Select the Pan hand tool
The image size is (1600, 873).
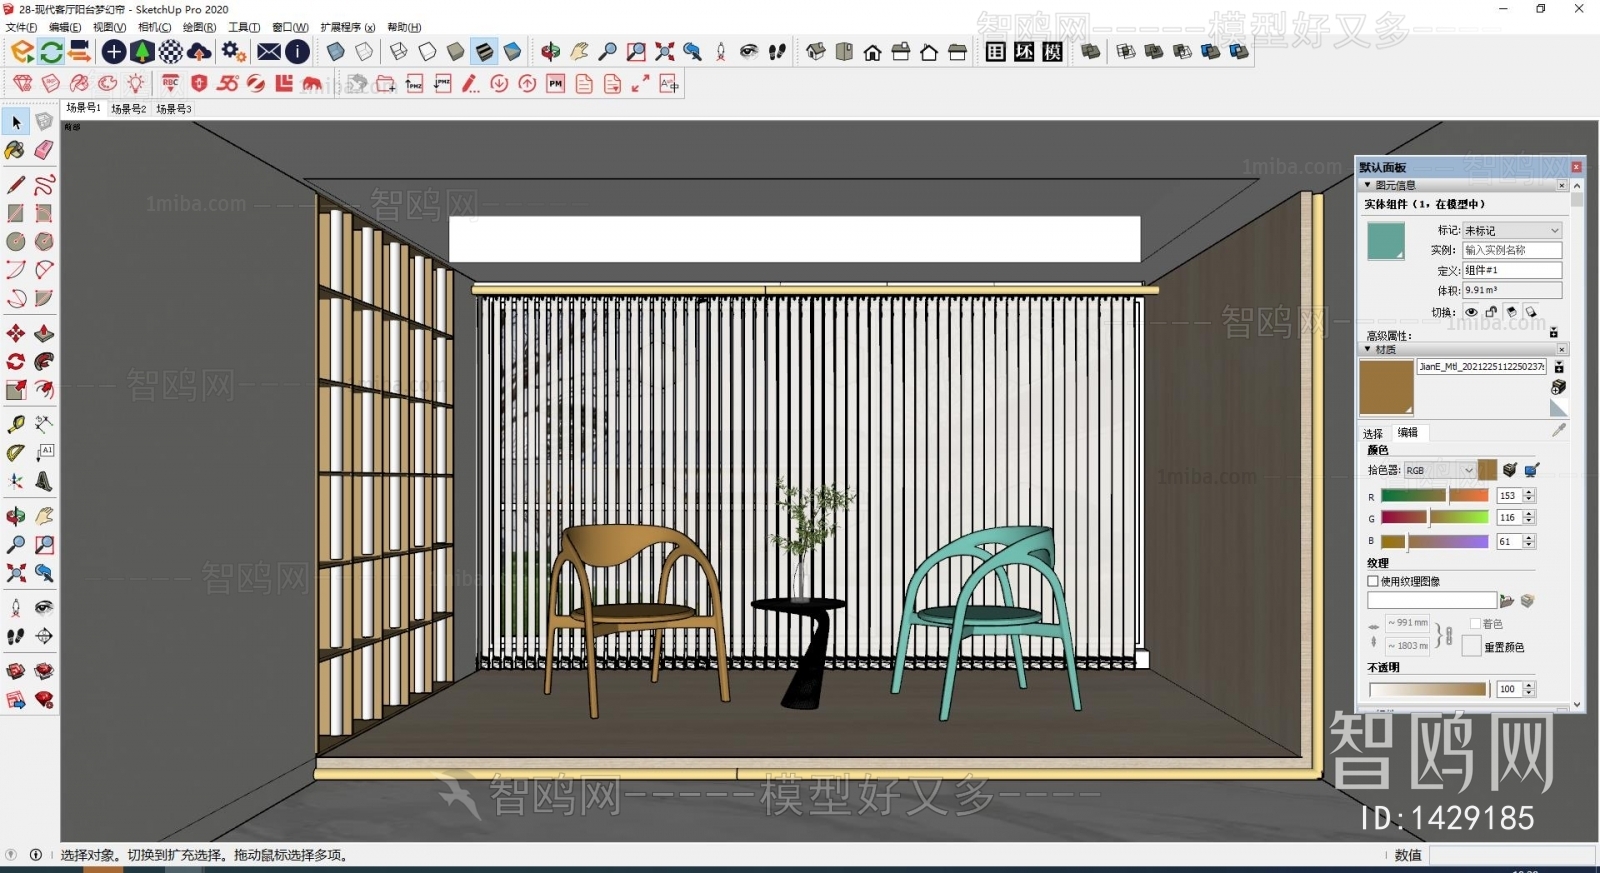pyautogui.click(x=579, y=51)
